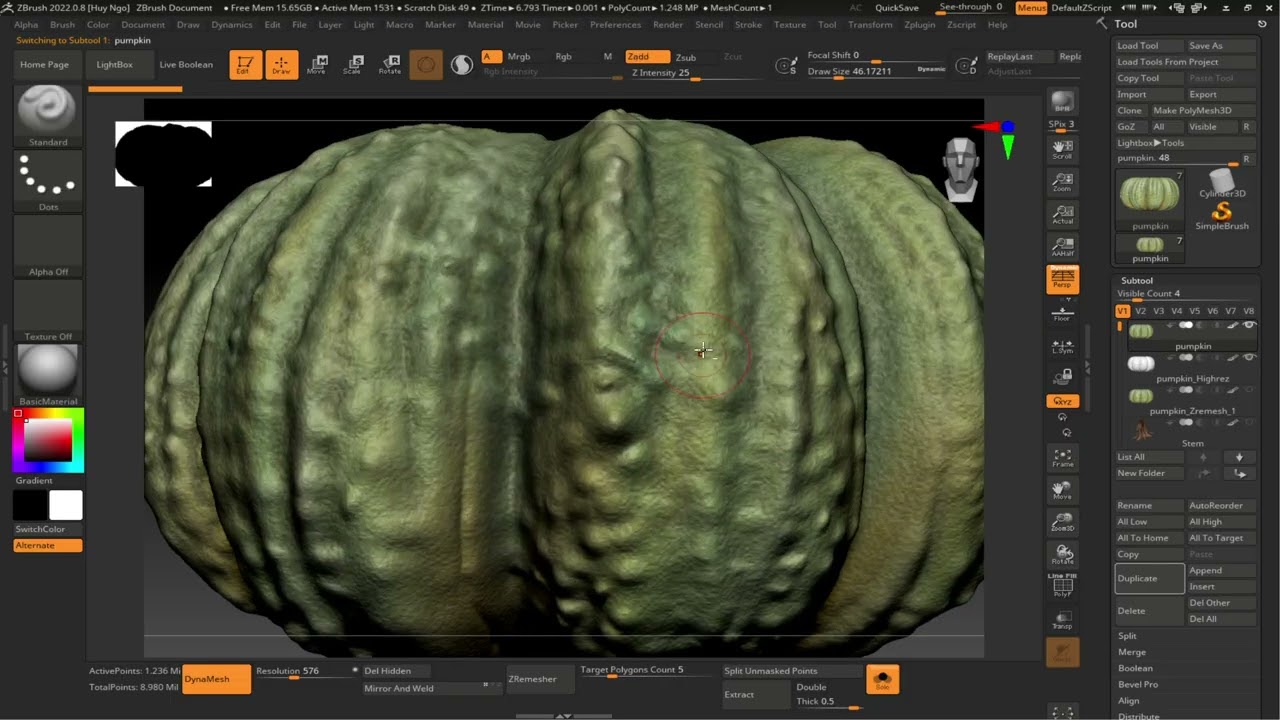The height and width of the screenshot is (720, 1280).
Task: Click the BPR render icon
Action: 1062,103
